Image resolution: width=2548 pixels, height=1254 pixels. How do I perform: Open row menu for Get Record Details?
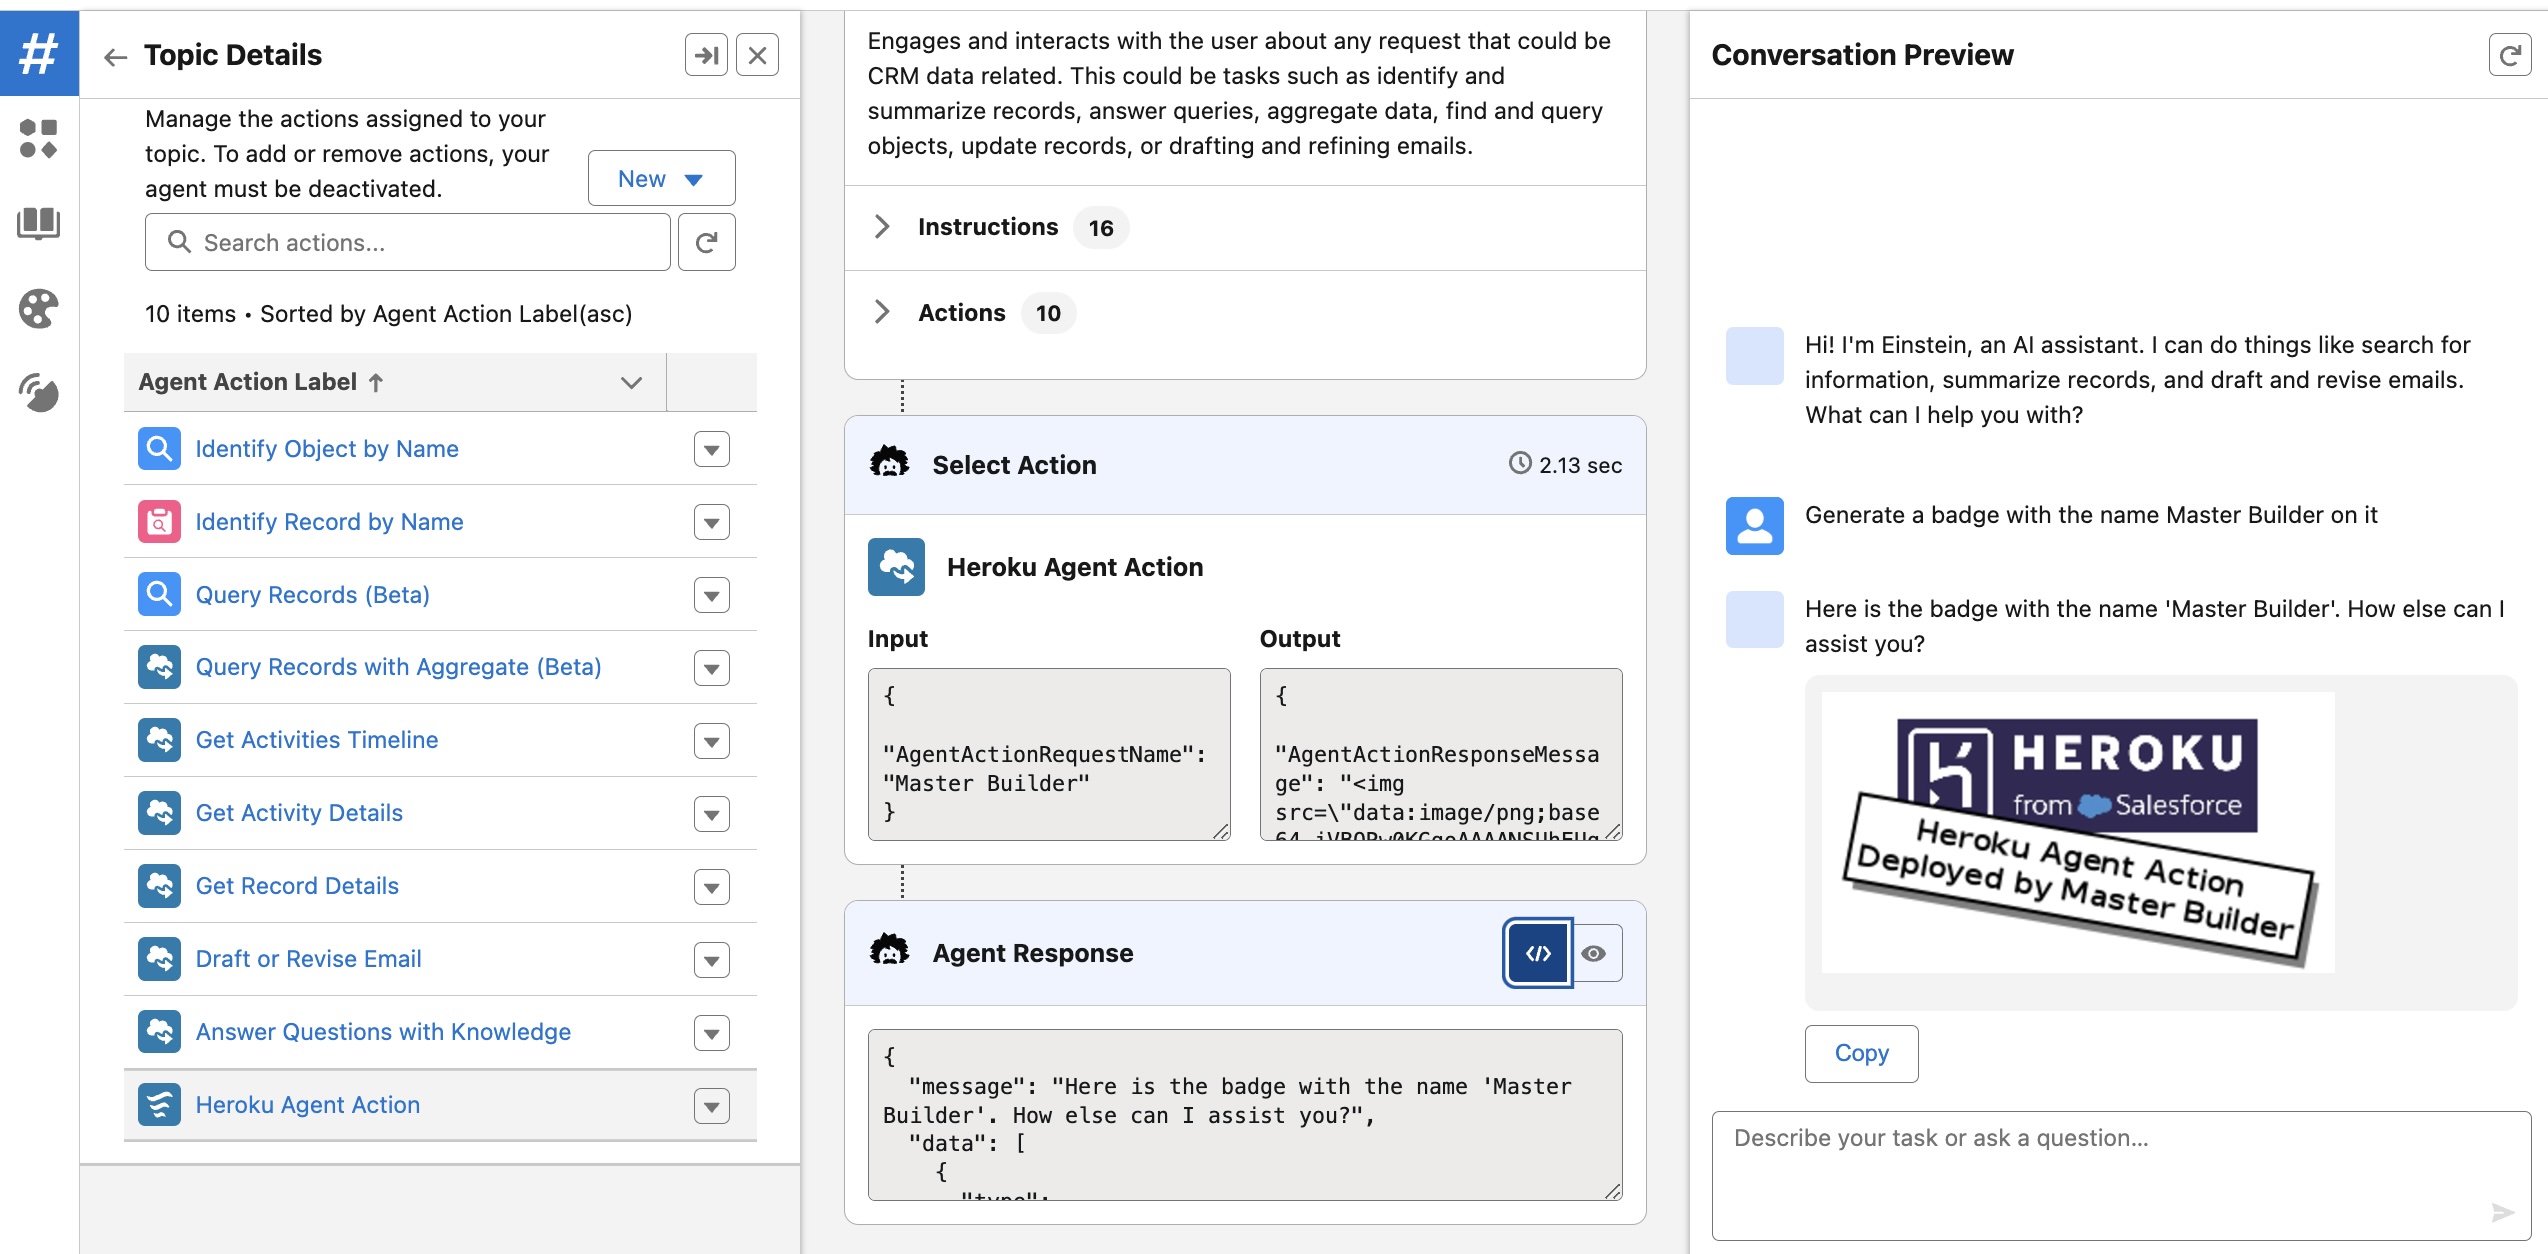(x=712, y=887)
